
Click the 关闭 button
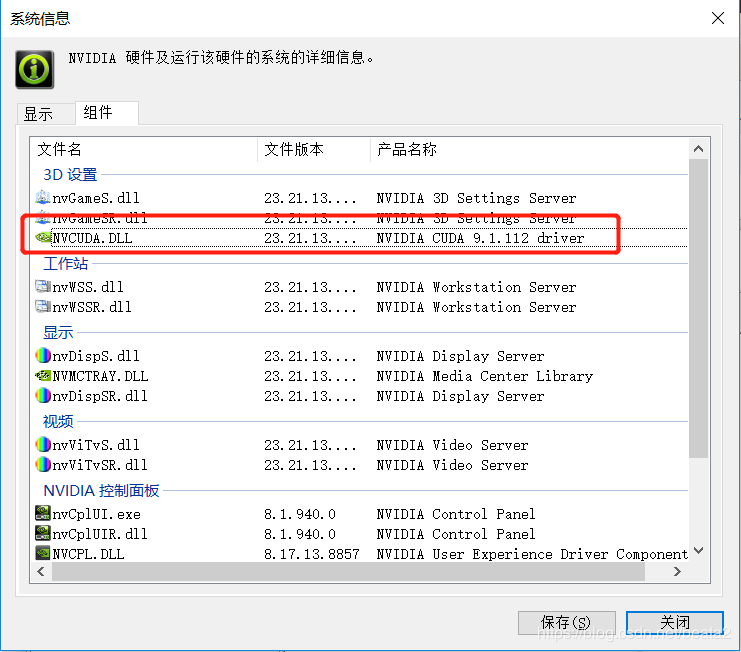pyautogui.click(x=675, y=623)
